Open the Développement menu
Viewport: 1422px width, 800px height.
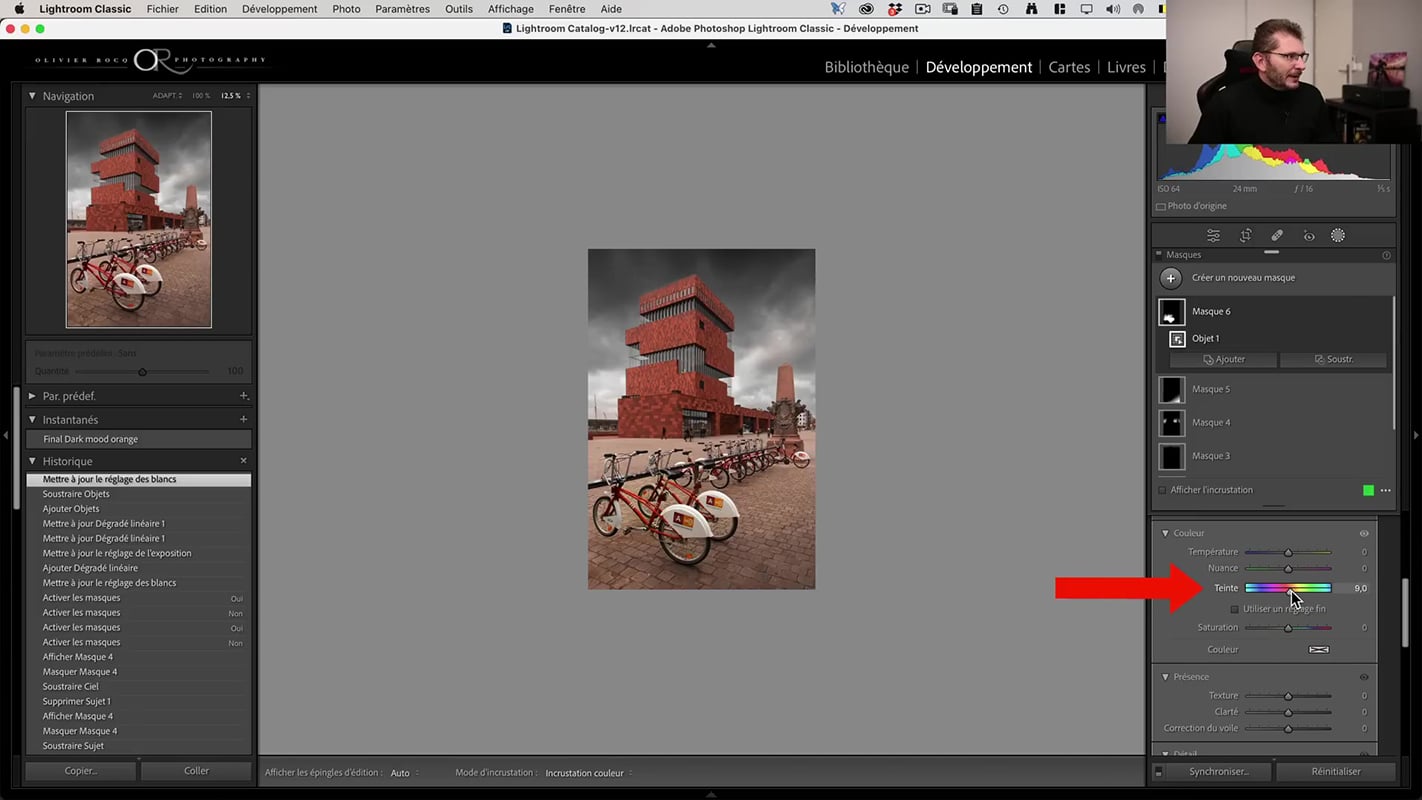pyautogui.click(x=280, y=9)
